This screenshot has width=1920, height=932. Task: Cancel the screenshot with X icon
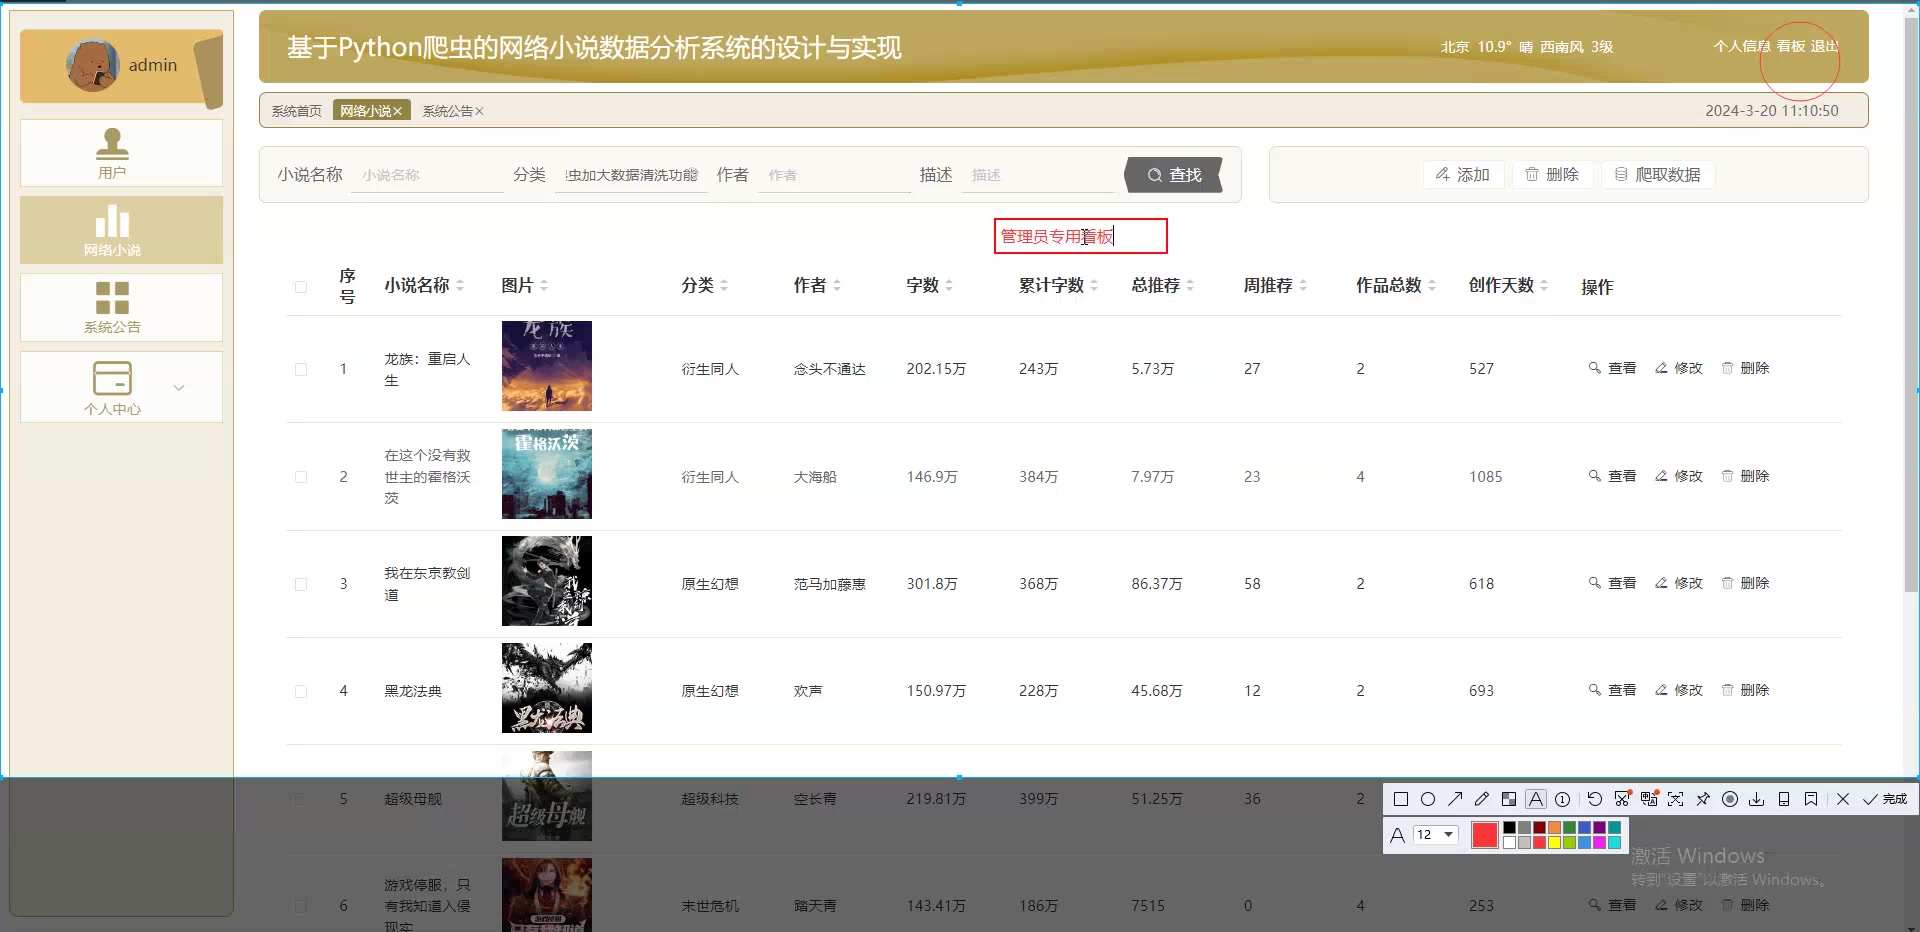[x=1843, y=799]
